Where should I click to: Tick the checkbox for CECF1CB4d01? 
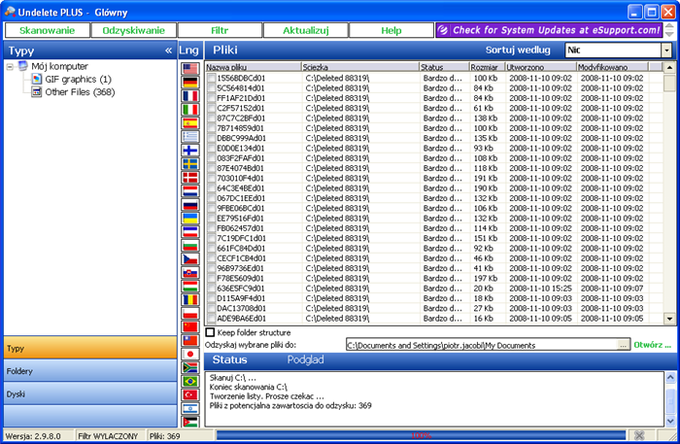click(211, 258)
